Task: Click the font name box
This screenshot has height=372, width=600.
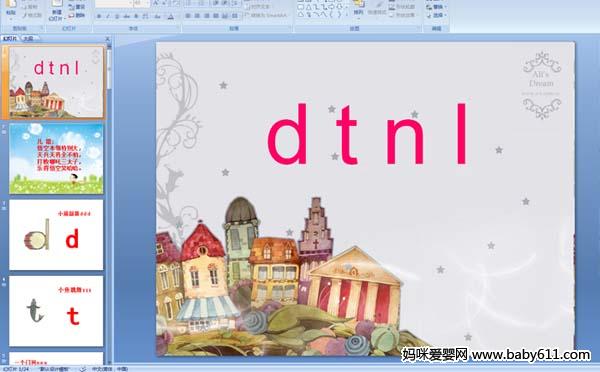Action: (114, 3)
